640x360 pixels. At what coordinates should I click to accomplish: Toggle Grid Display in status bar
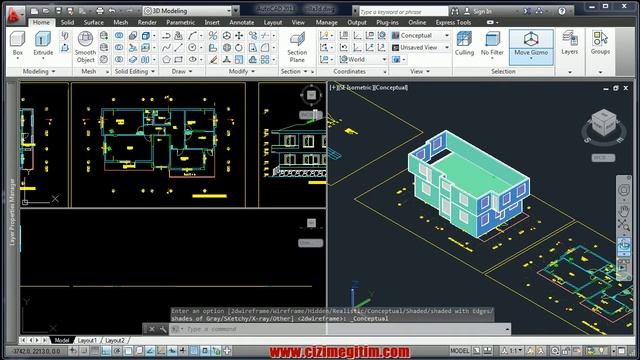point(95,351)
